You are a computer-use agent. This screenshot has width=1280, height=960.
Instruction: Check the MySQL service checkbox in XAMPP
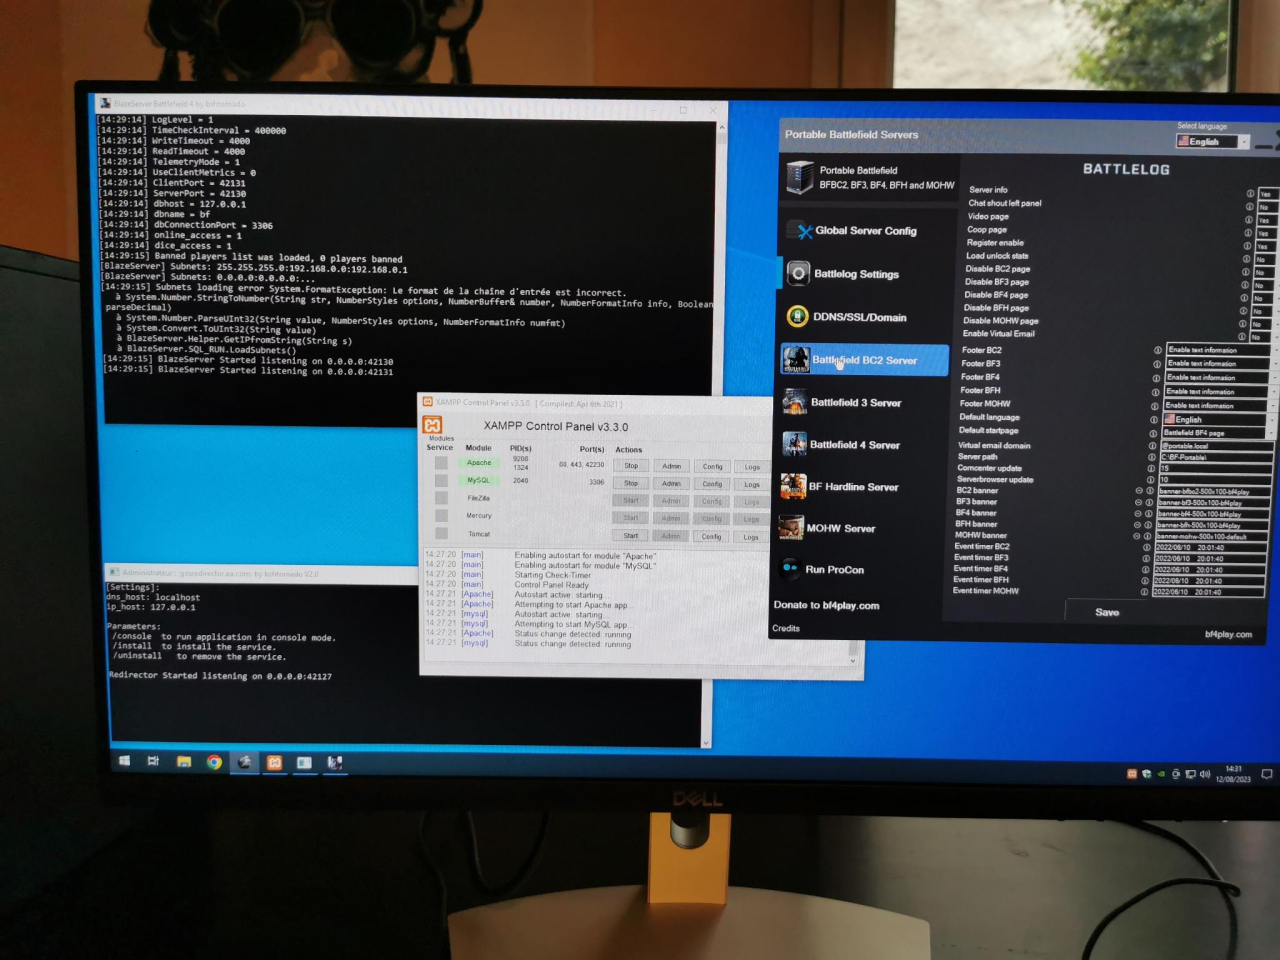click(x=441, y=481)
